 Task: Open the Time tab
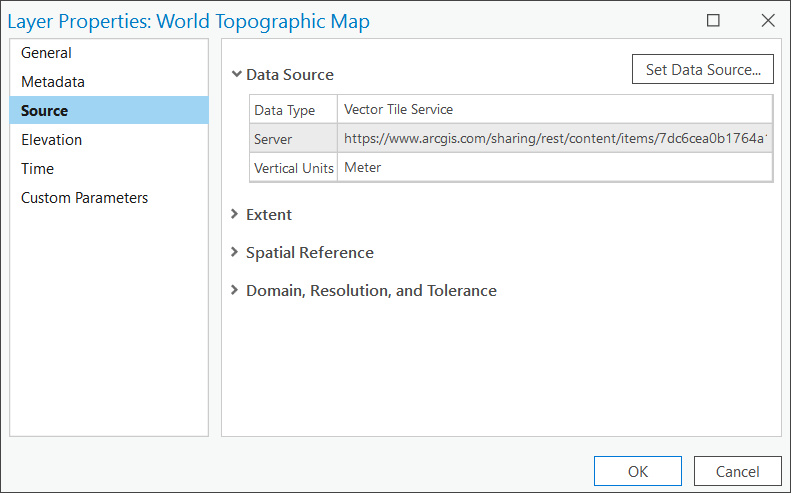click(x=38, y=169)
